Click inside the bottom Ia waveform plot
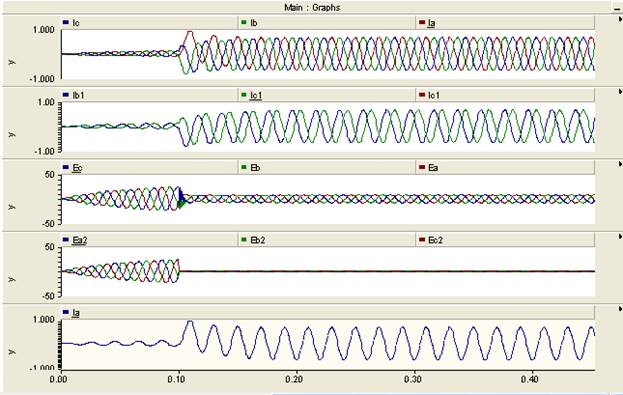This screenshot has width=623, height=395. click(328, 344)
